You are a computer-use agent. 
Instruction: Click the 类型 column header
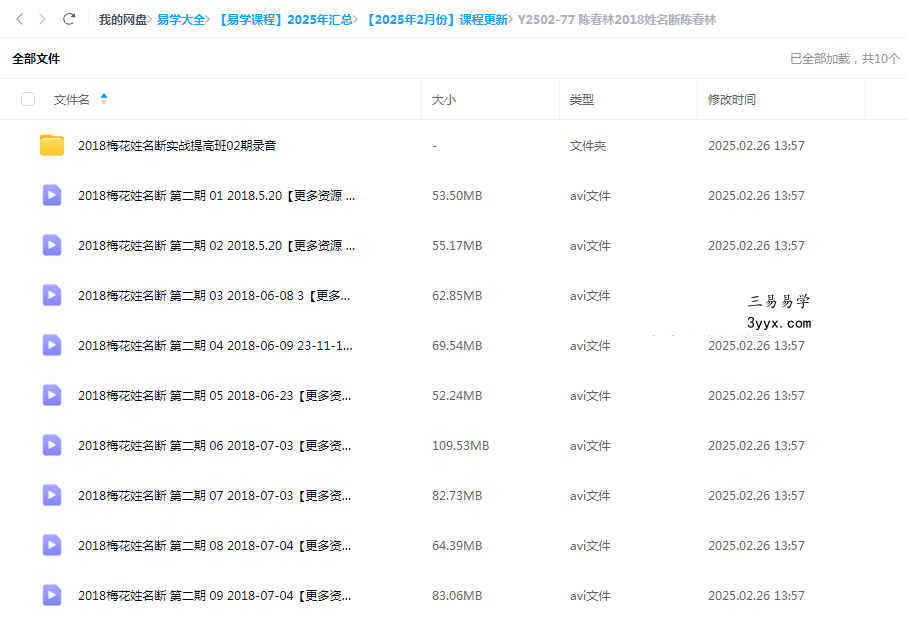pos(581,100)
